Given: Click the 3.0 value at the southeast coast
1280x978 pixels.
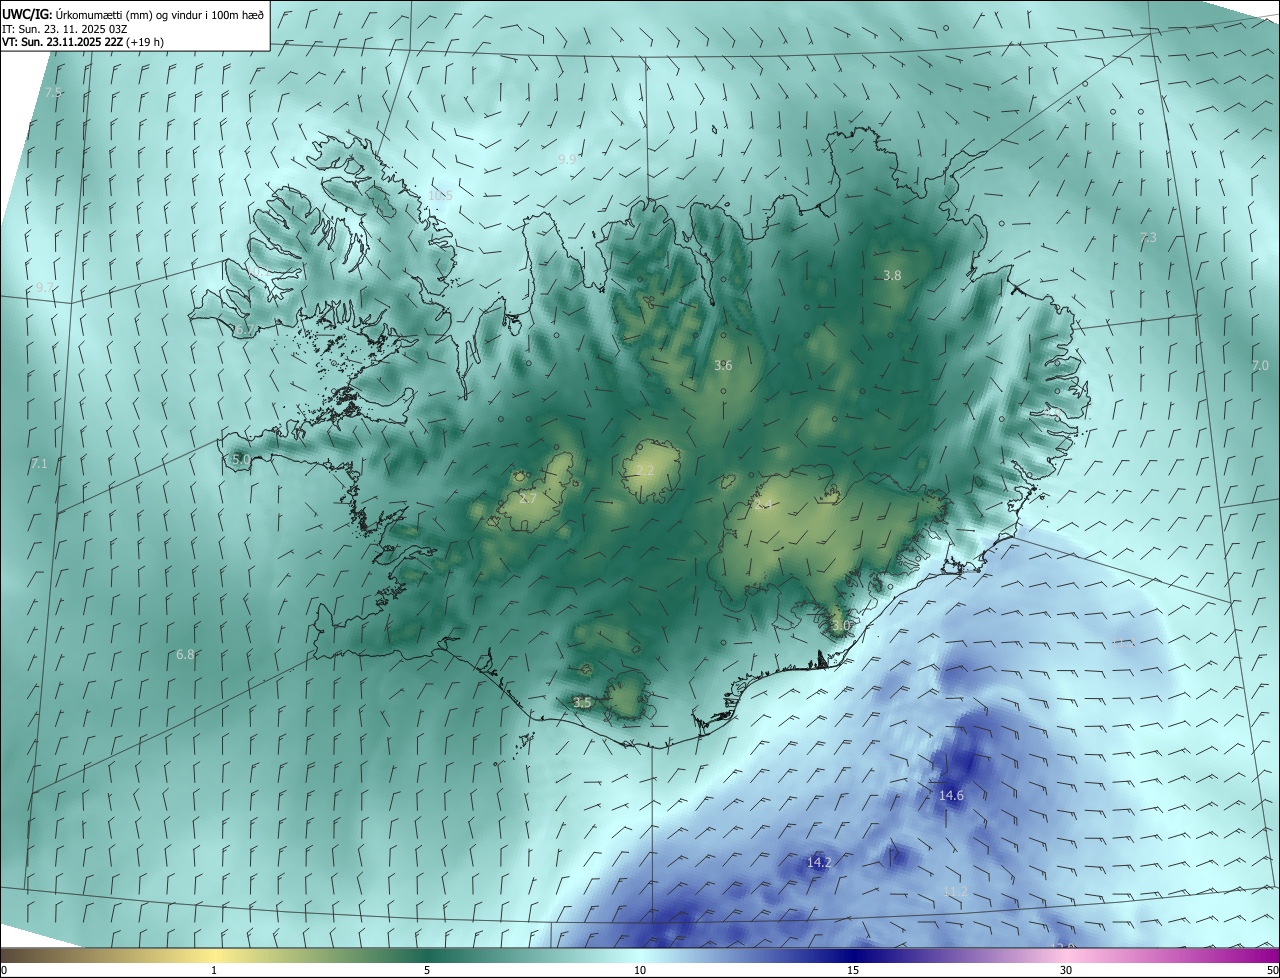Looking at the screenshot, I should [840, 626].
